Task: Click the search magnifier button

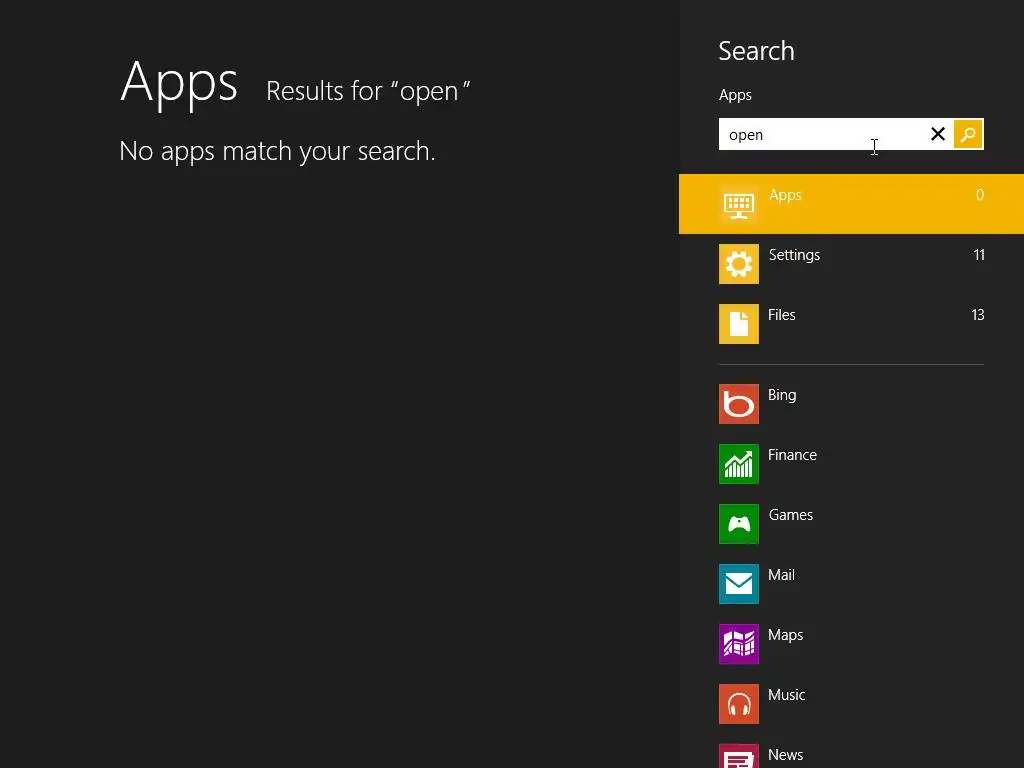Action: (x=968, y=135)
